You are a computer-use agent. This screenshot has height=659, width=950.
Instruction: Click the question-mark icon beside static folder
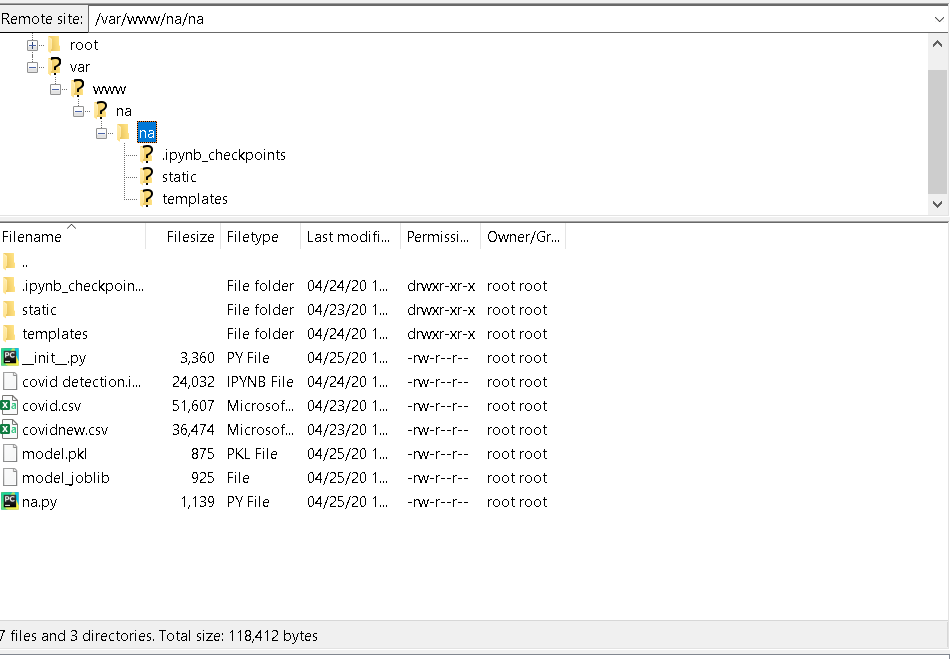tap(146, 176)
